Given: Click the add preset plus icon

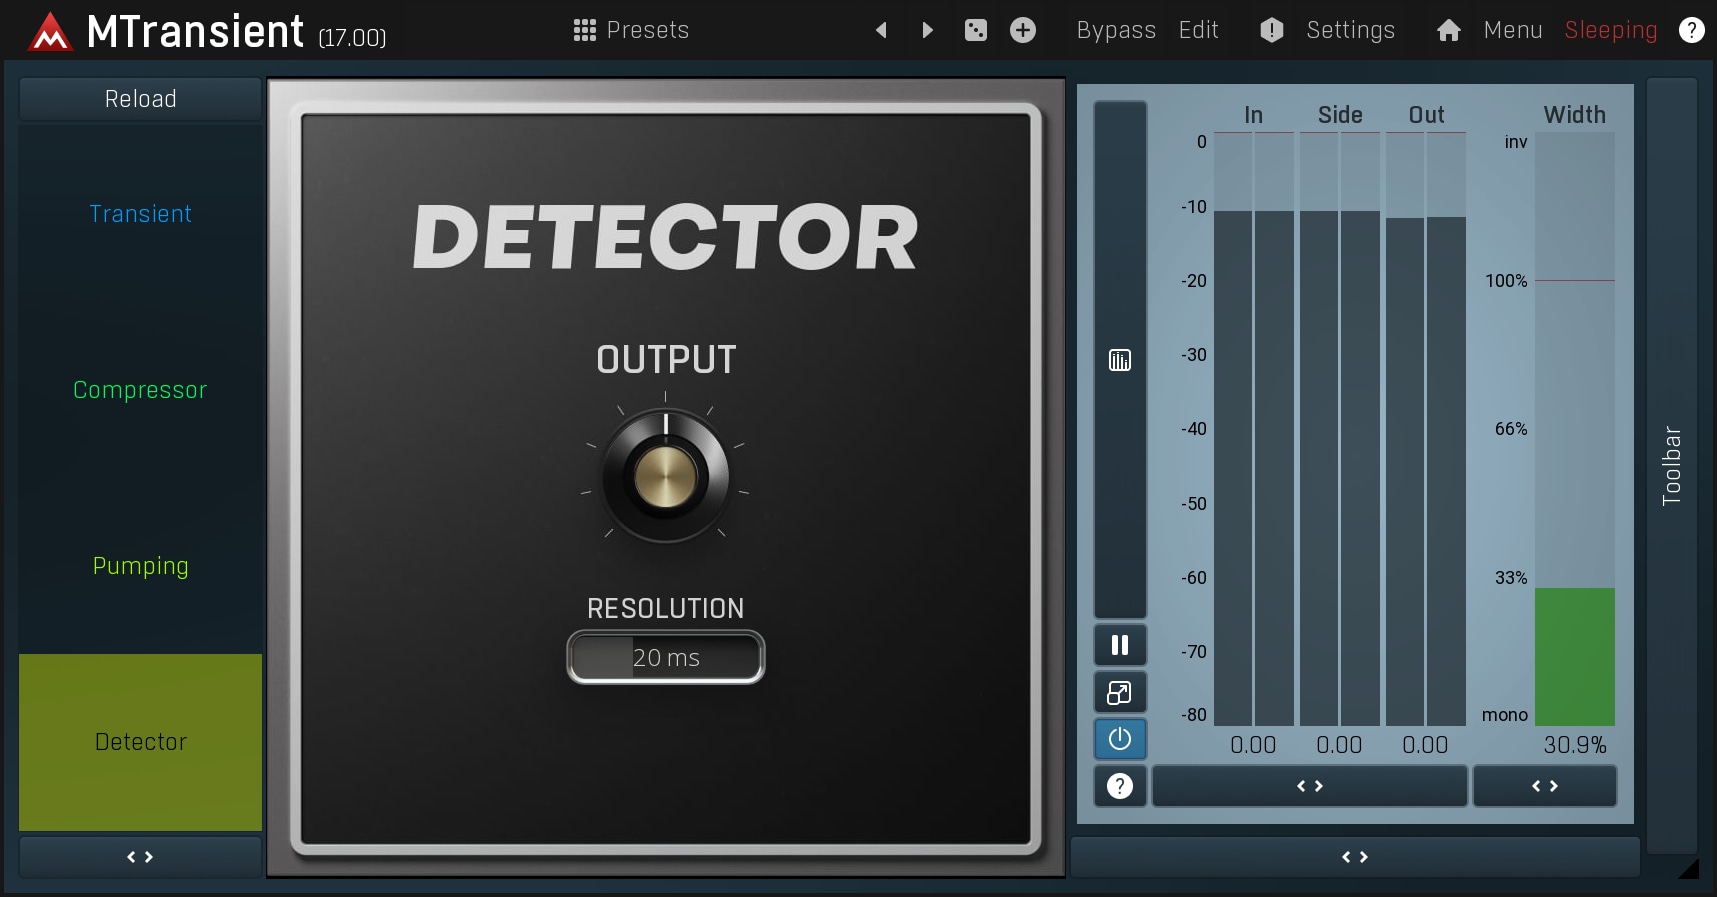Looking at the screenshot, I should click(1022, 30).
